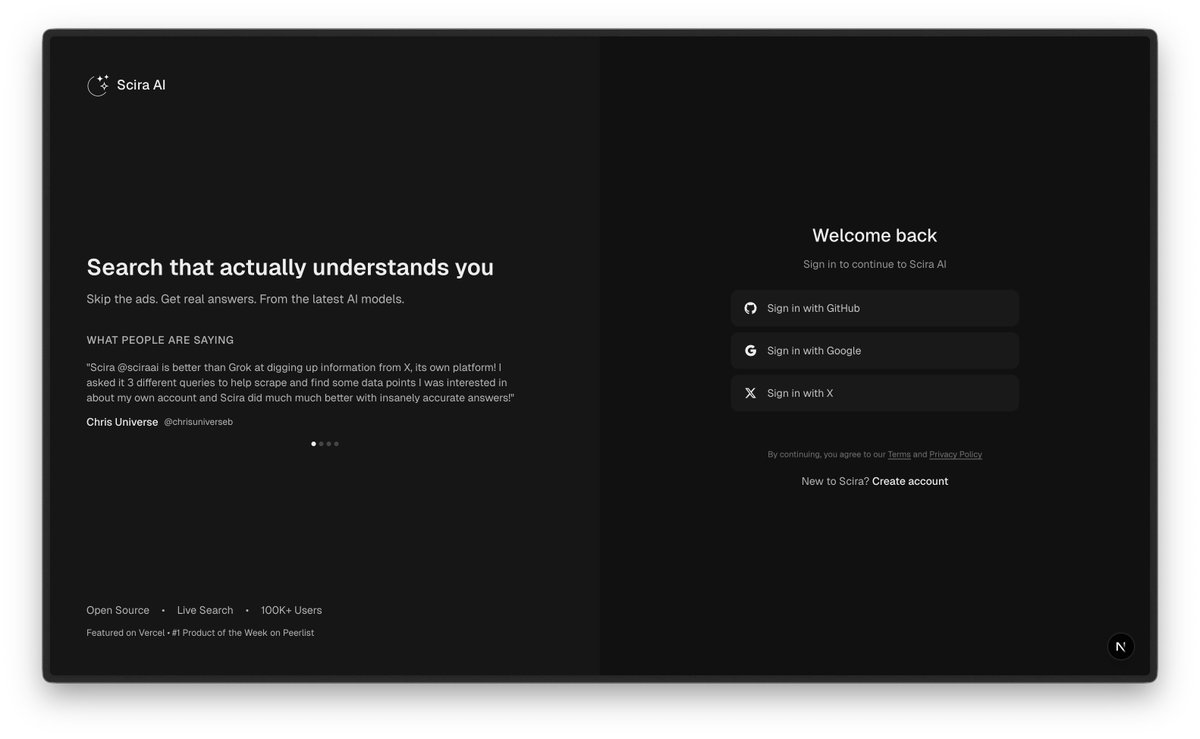Image resolution: width=1200 pixels, height=739 pixels.
Task: Click the Scira AI brand name
Action: point(141,85)
